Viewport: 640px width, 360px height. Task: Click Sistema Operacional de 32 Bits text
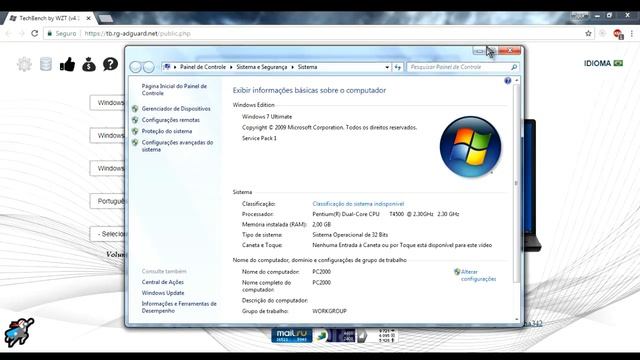tap(350, 235)
